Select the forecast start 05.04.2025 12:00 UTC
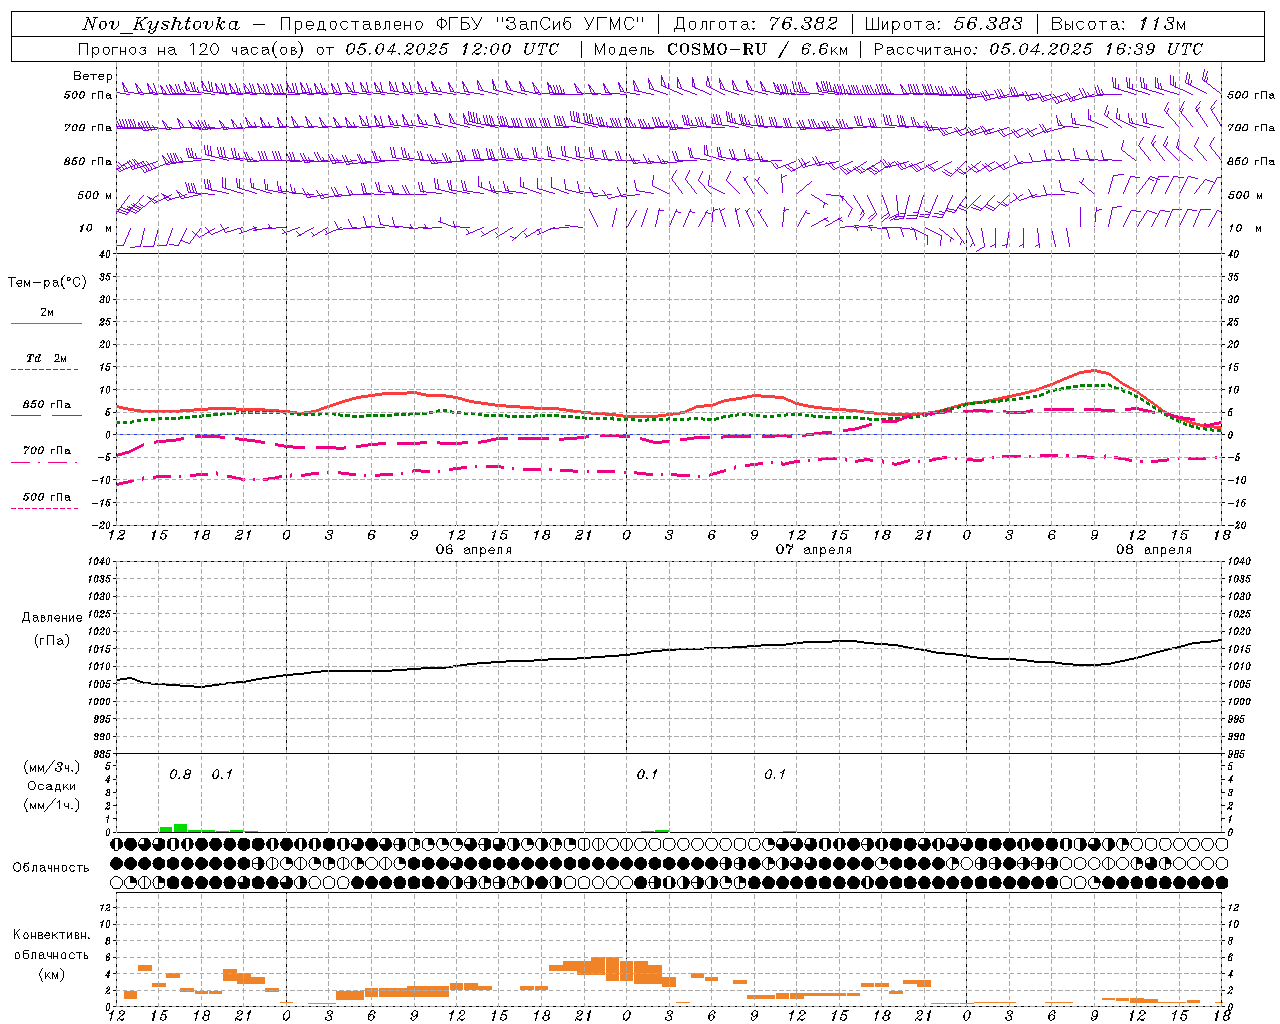Viewport: 1280px width, 1024px height. pos(452,49)
